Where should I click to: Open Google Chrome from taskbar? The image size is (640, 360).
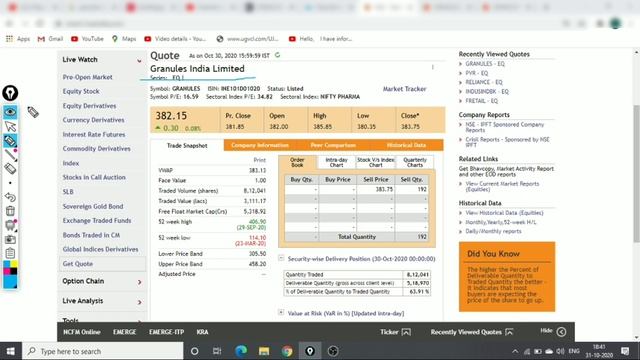click(287, 351)
